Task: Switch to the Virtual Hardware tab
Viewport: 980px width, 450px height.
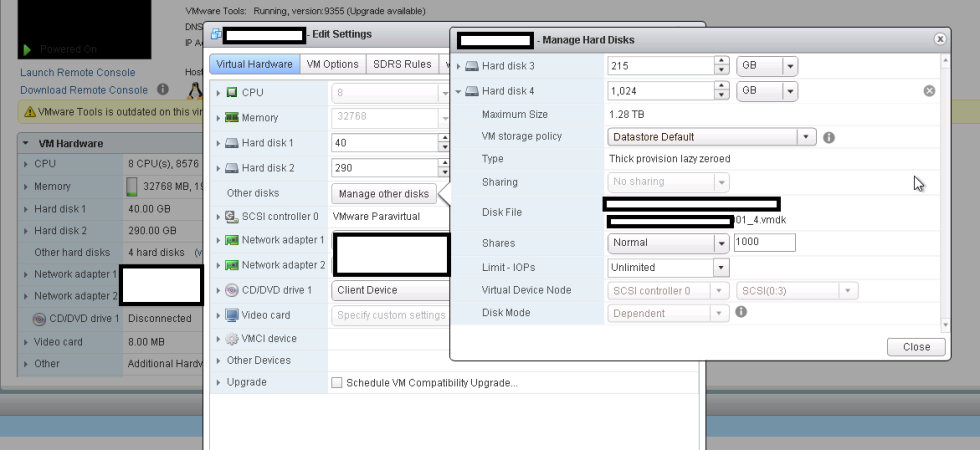Action: point(254,64)
